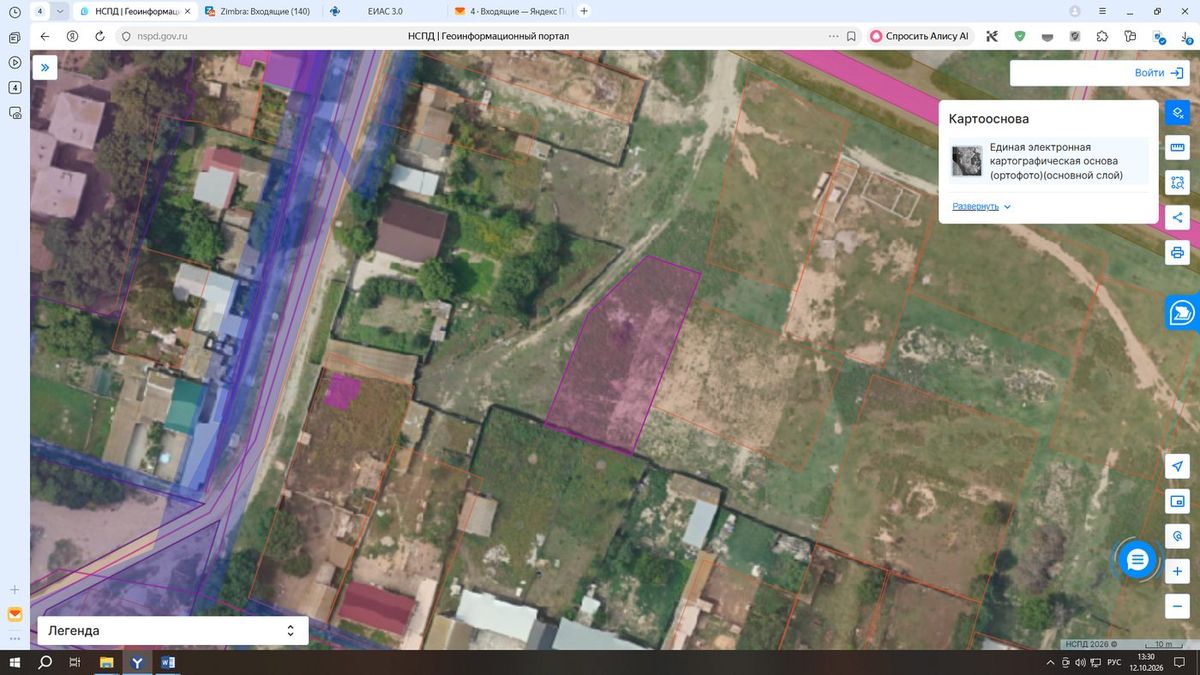Click the target location icon above zoom controls
Screen dimensions: 1200x675
(x=1177, y=536)
